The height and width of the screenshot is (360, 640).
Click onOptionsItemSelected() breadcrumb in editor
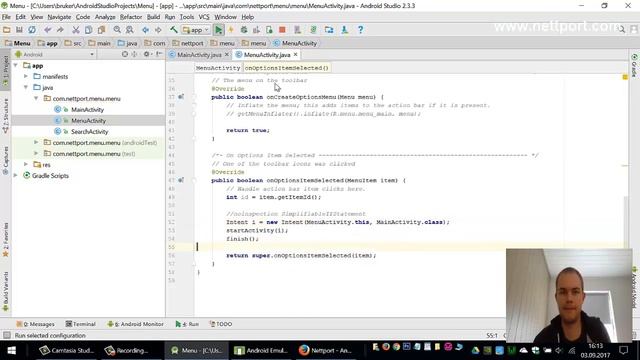click(287, 68)
